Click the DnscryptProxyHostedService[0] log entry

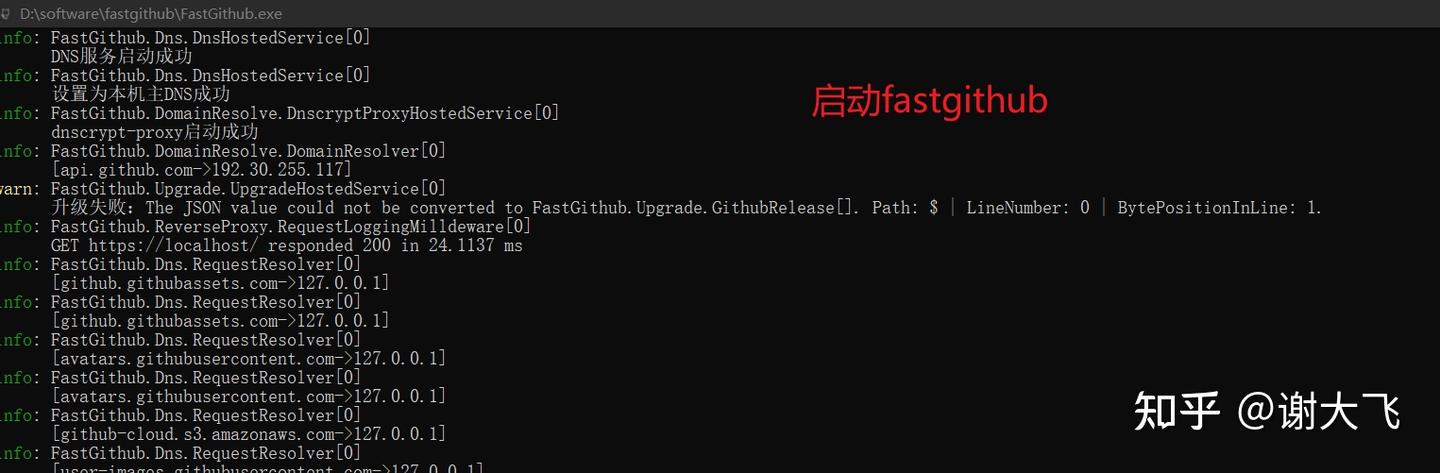coord(305,113)
